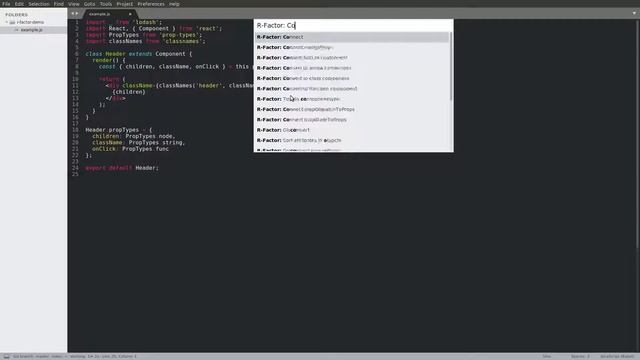Click the tab history navigation arrows
640x360 pixels.
click(75, 13)
